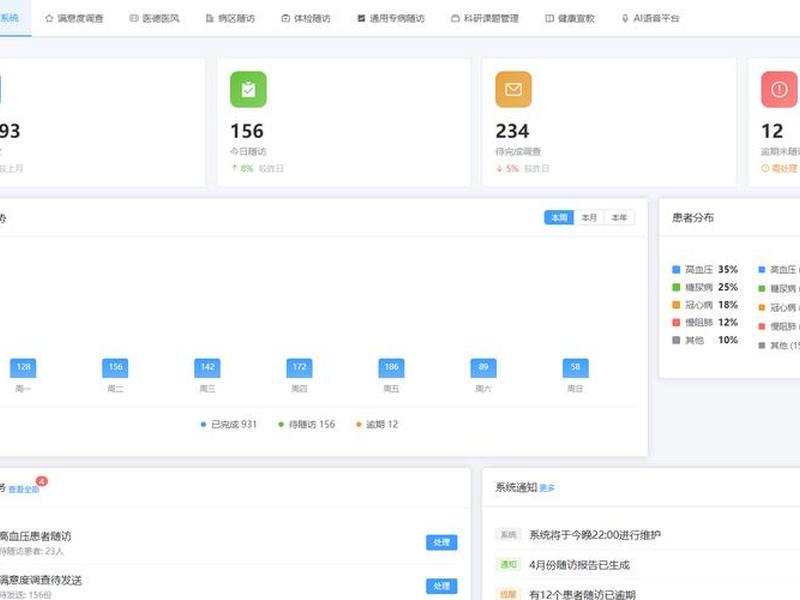Select the 健康宣教 tab
The width and height of the screenshot is (800, 600).
[570, 18]
